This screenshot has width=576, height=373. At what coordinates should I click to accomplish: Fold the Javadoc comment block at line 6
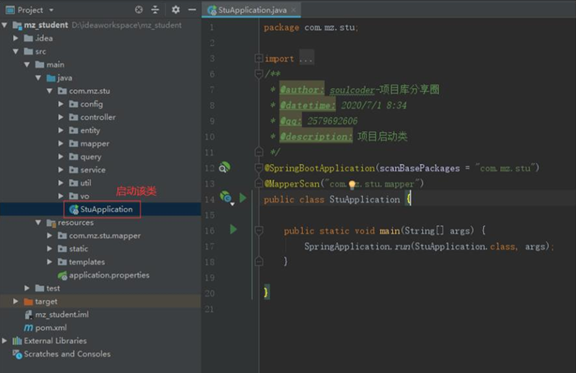pyautogui.click(x=259, y=74)
